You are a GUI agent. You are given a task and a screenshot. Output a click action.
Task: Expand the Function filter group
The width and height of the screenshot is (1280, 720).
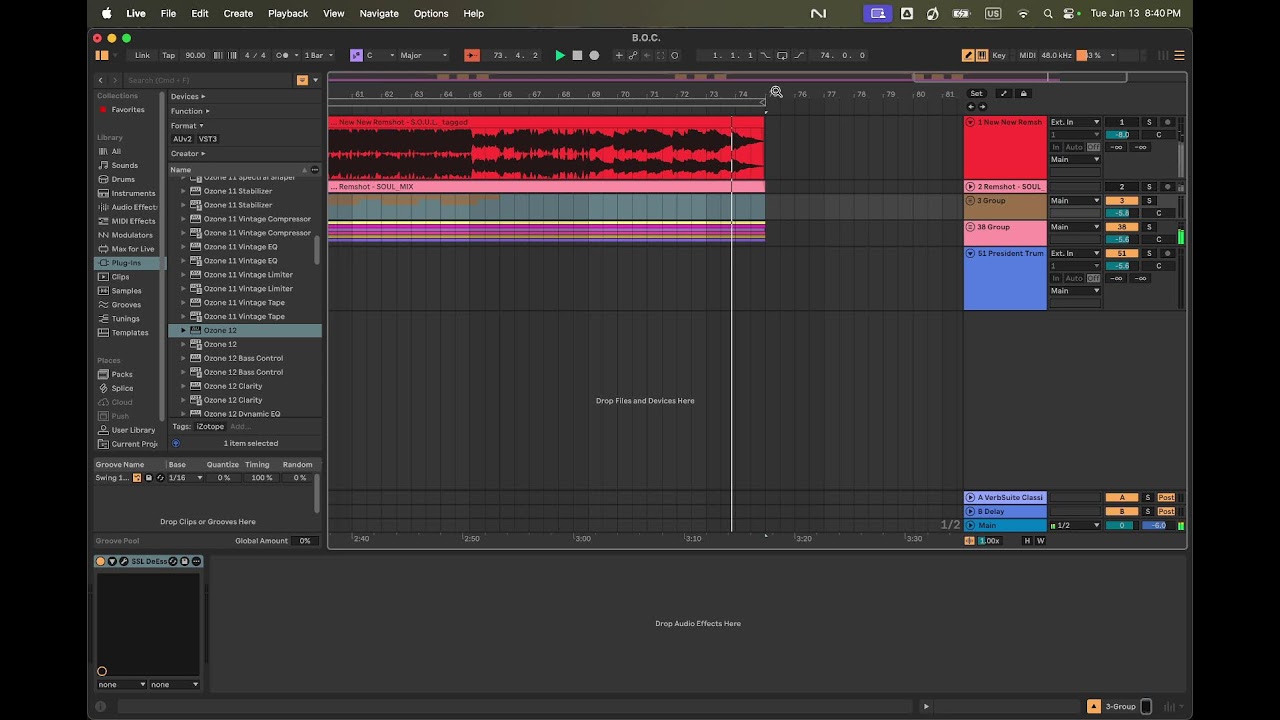tap(190, 111)
